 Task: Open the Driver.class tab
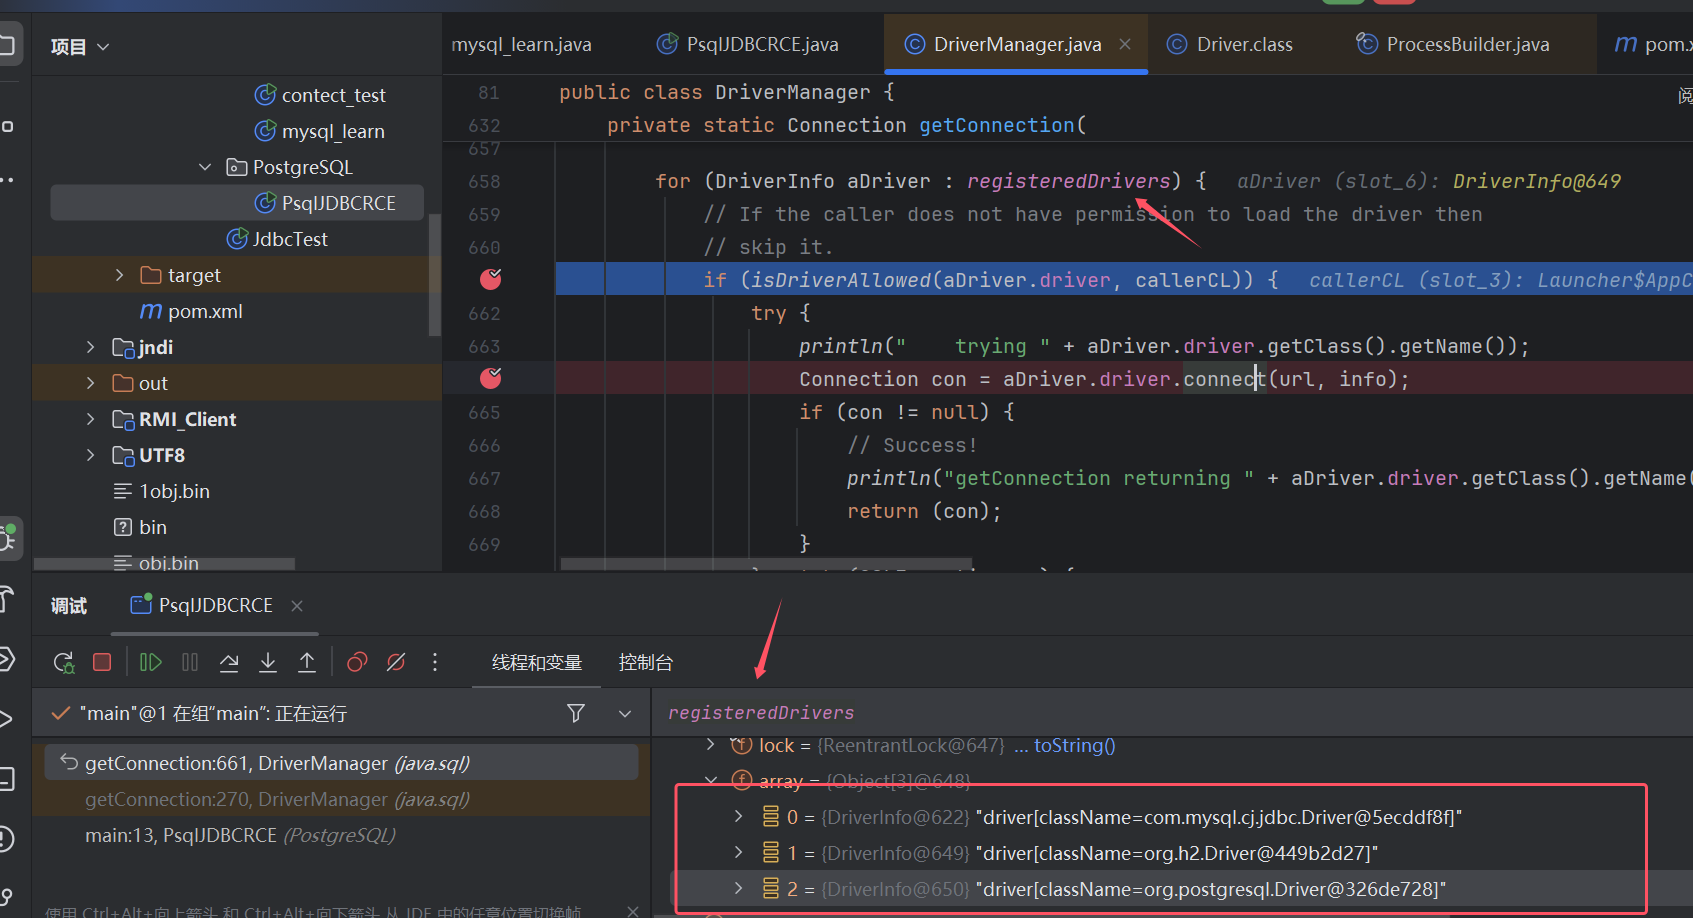click(x=1230, y=44)
